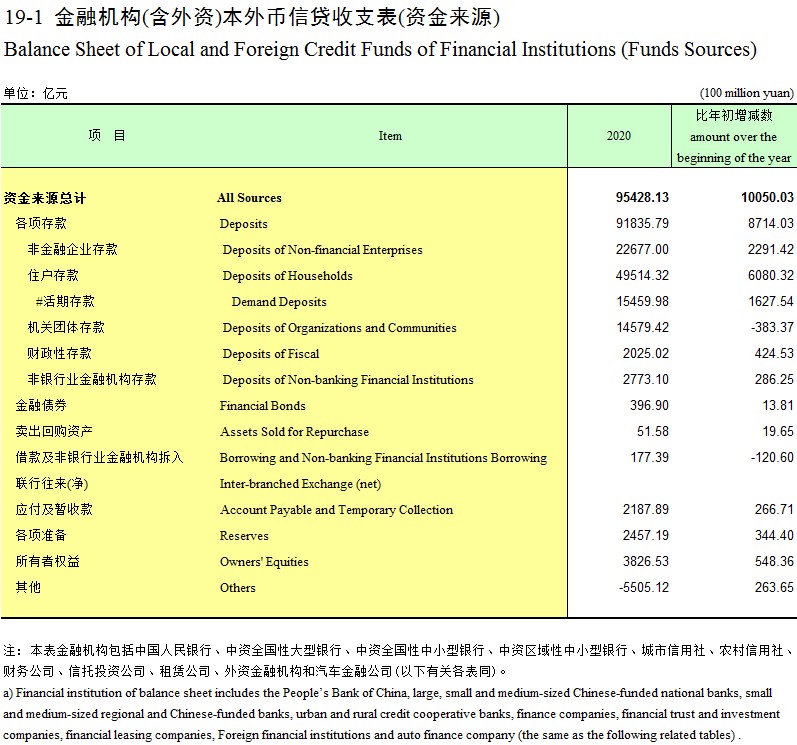Click the '比年初增减数' column header
This screenshot has width=797, height=745.
point(734,115)
